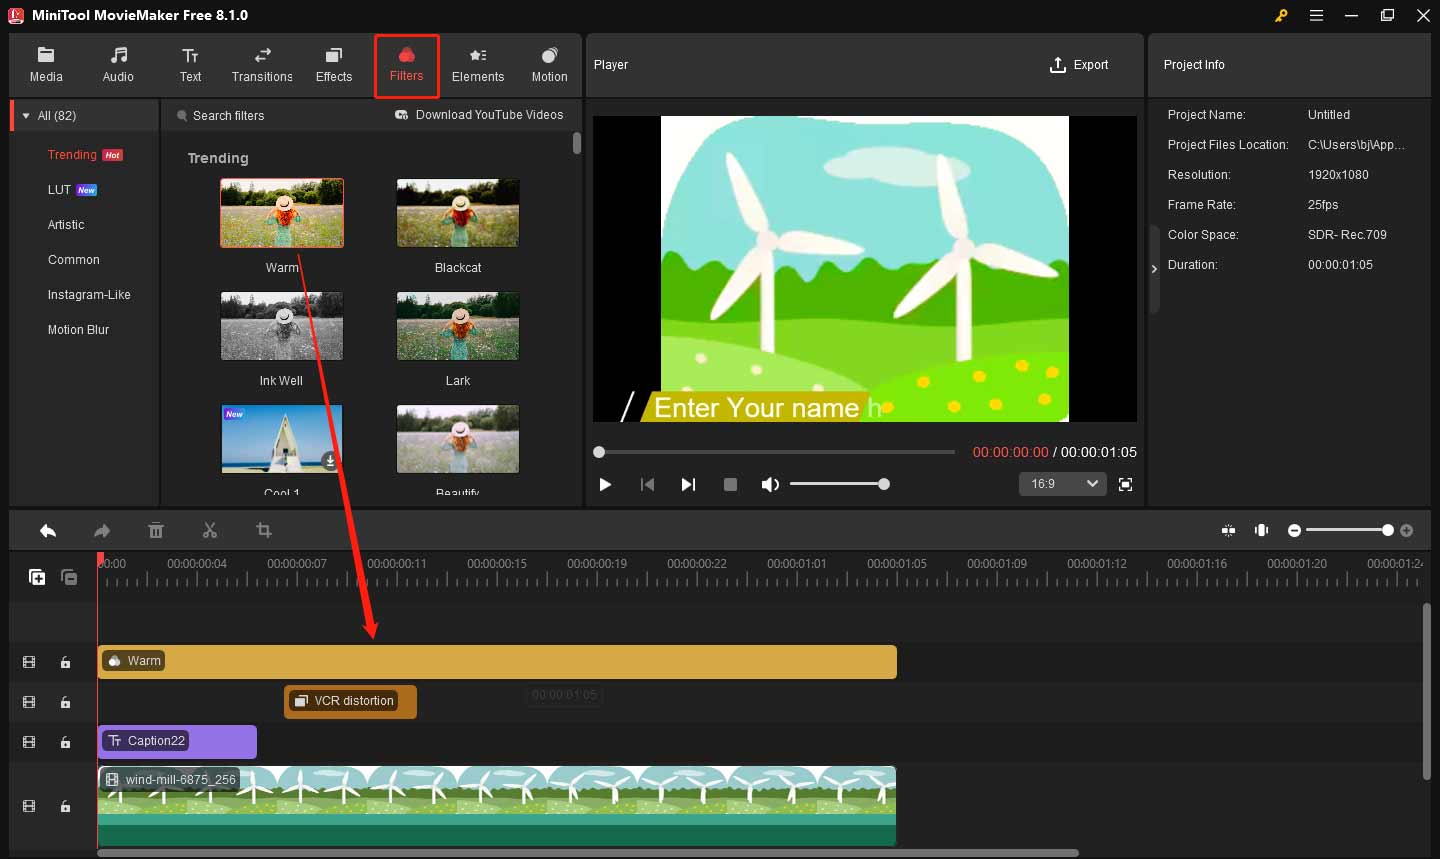The image size is (1440, 859).
Task: Mute the player volume
Action: [769, 484]
